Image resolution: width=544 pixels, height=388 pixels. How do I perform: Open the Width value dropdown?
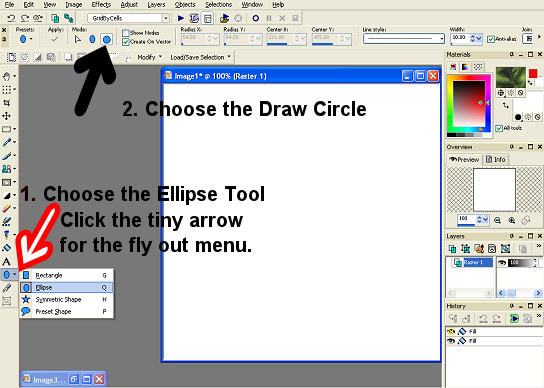click(479, 39)
